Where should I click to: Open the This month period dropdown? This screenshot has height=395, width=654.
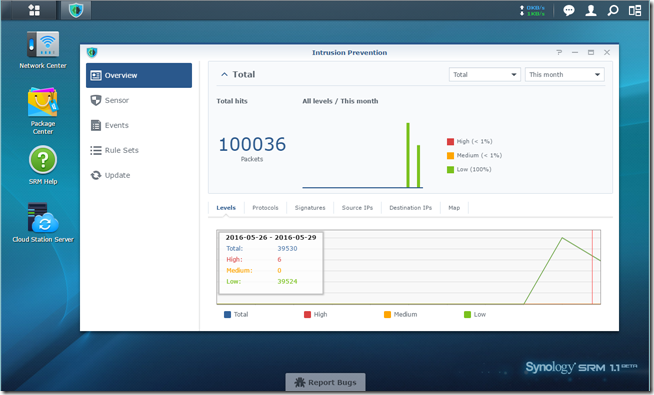pos(564,75)
